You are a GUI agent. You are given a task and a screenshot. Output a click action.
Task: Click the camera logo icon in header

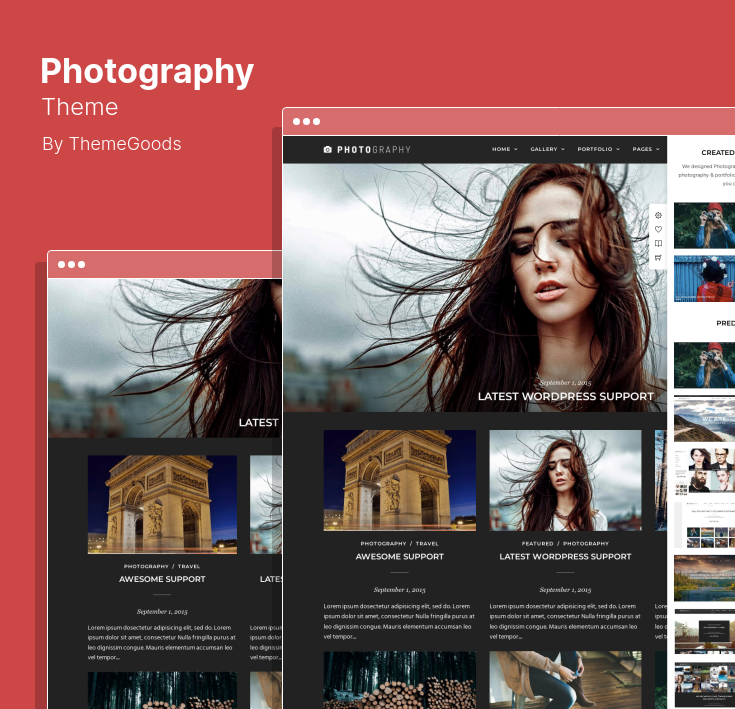(x=328, y=149)
